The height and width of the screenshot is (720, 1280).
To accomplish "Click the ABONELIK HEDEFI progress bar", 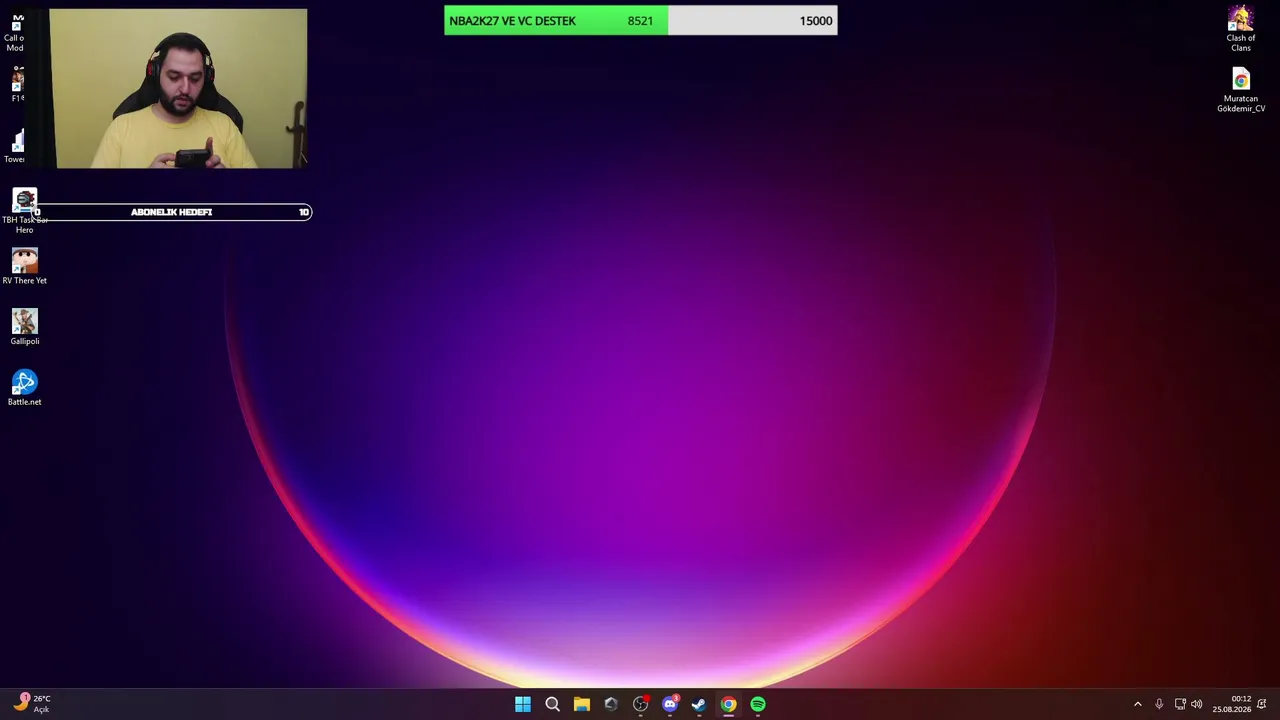I will (x=172, y=212).
